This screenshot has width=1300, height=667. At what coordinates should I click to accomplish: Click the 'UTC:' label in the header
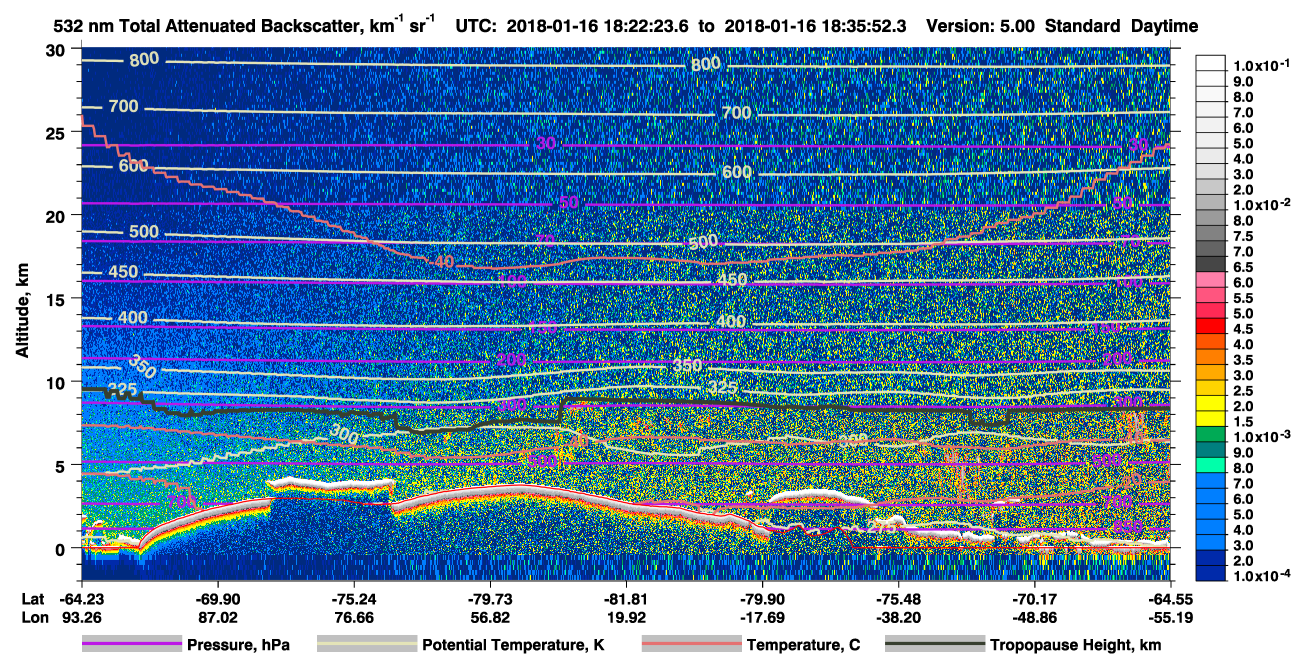pyautogui.click(x=475, y=27)
